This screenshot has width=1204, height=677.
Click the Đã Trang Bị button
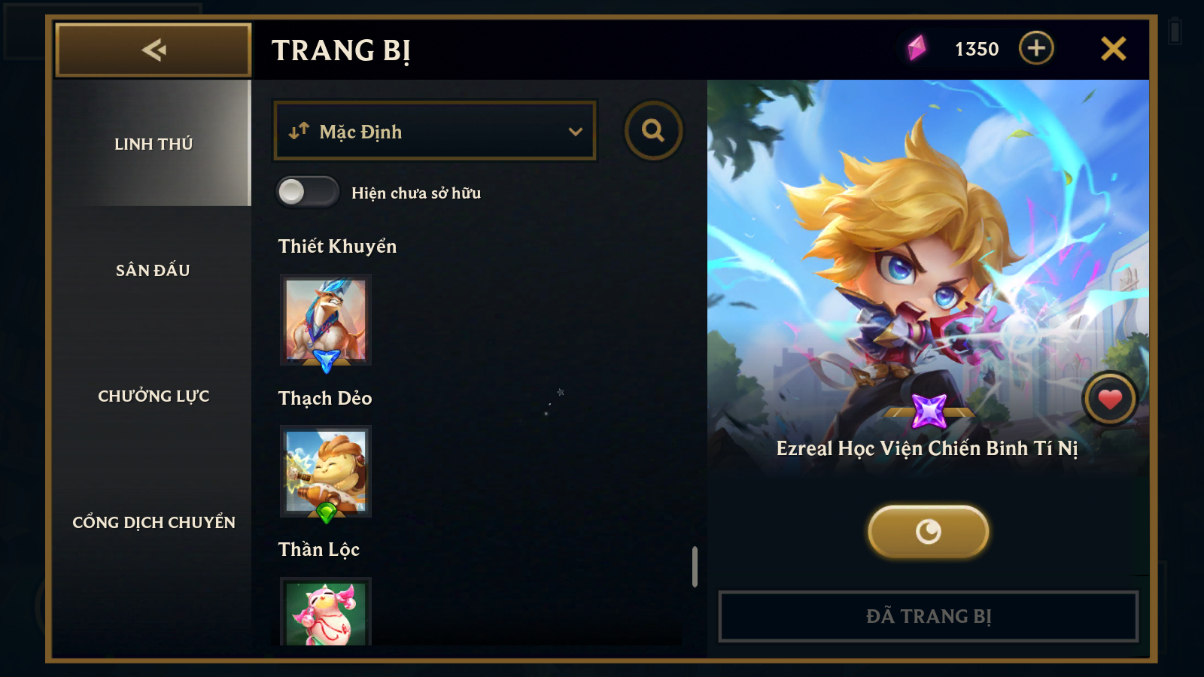point(928,616)
